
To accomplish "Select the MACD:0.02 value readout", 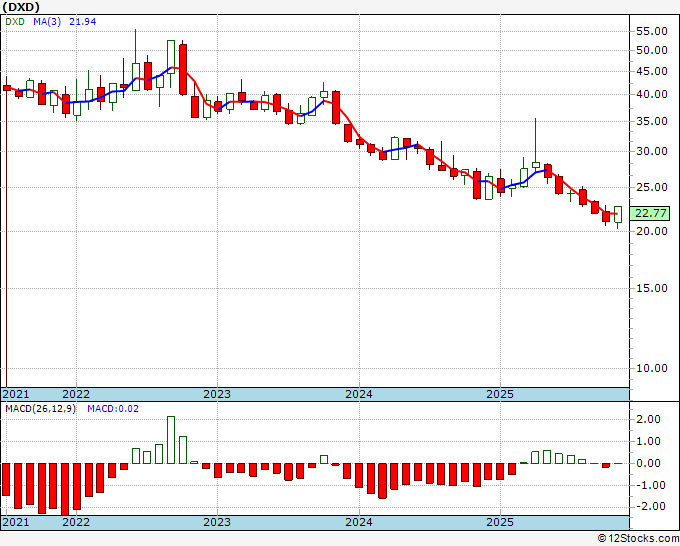I will coord(113,409).
